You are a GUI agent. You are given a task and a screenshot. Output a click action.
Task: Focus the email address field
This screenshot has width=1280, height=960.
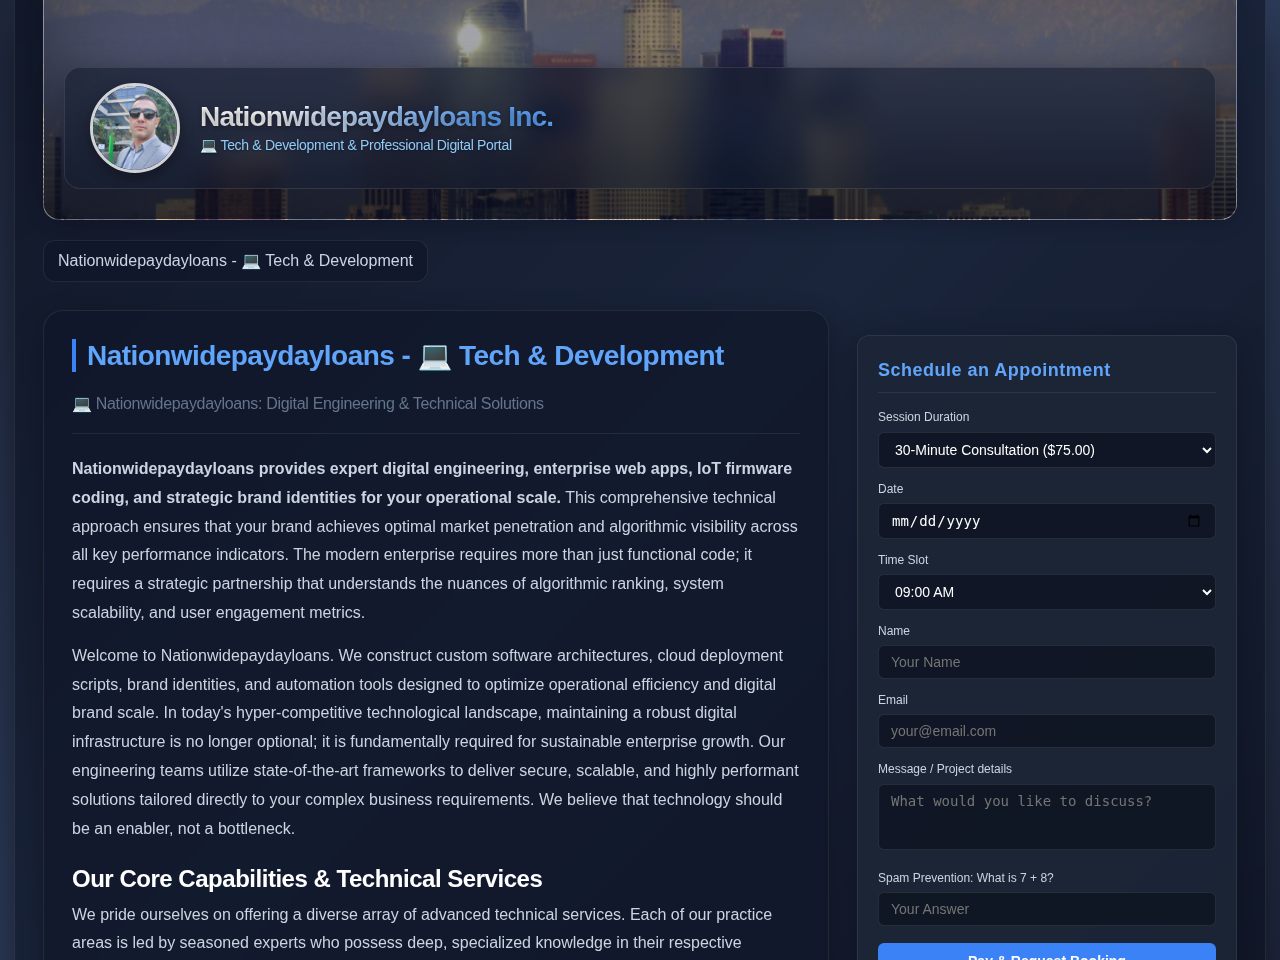pos(1047,731)
